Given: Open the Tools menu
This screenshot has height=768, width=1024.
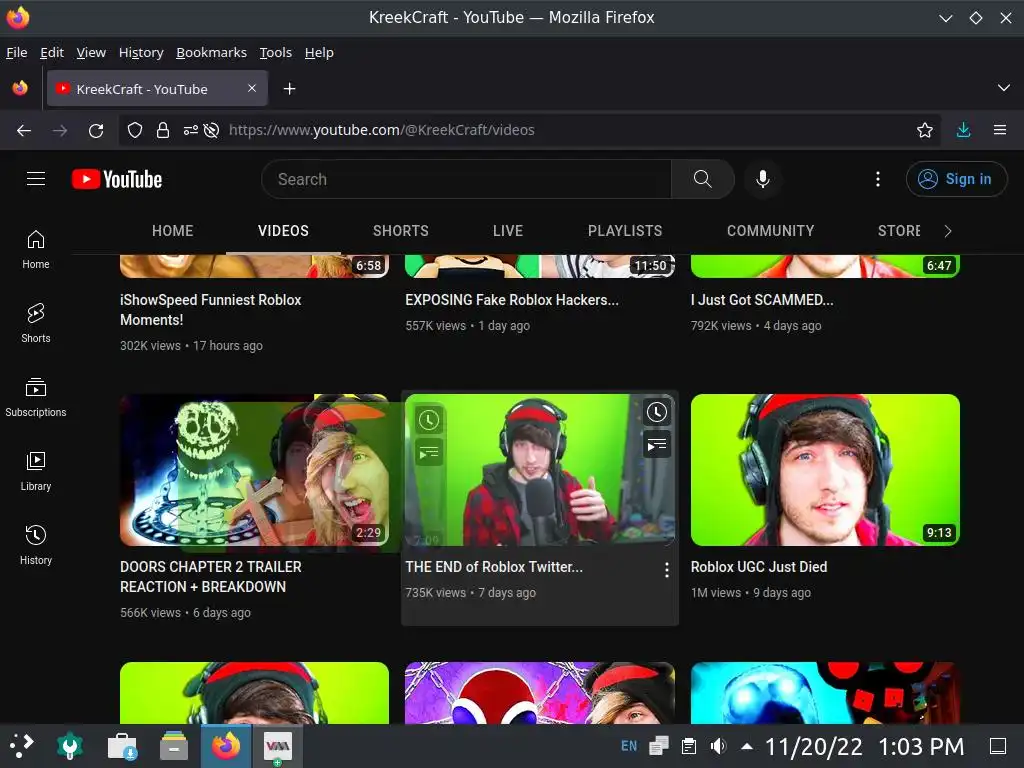Looking at the screenshot, I should [x=276, y=52].
